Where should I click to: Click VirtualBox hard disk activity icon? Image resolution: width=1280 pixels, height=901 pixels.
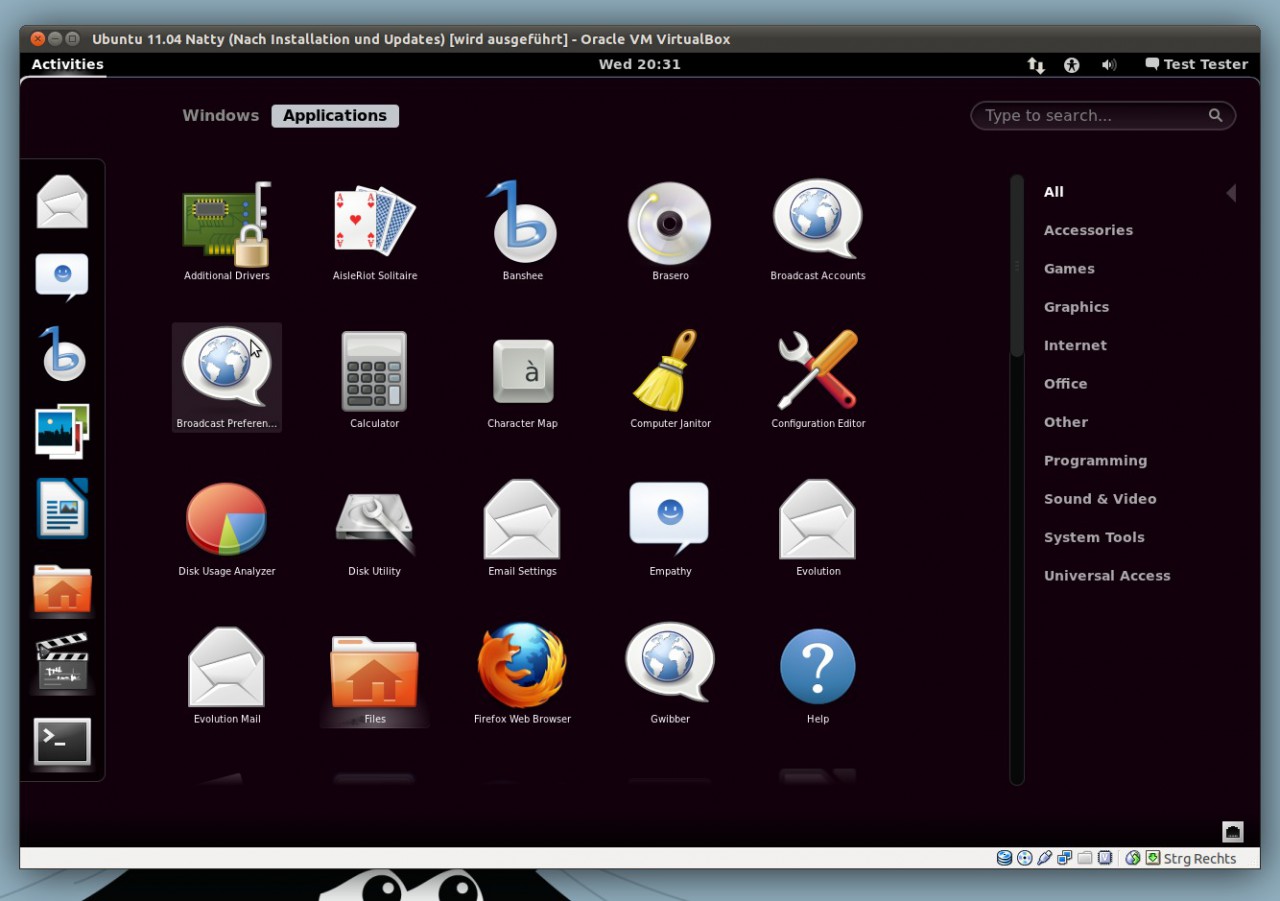click(x=1004, y=858)
